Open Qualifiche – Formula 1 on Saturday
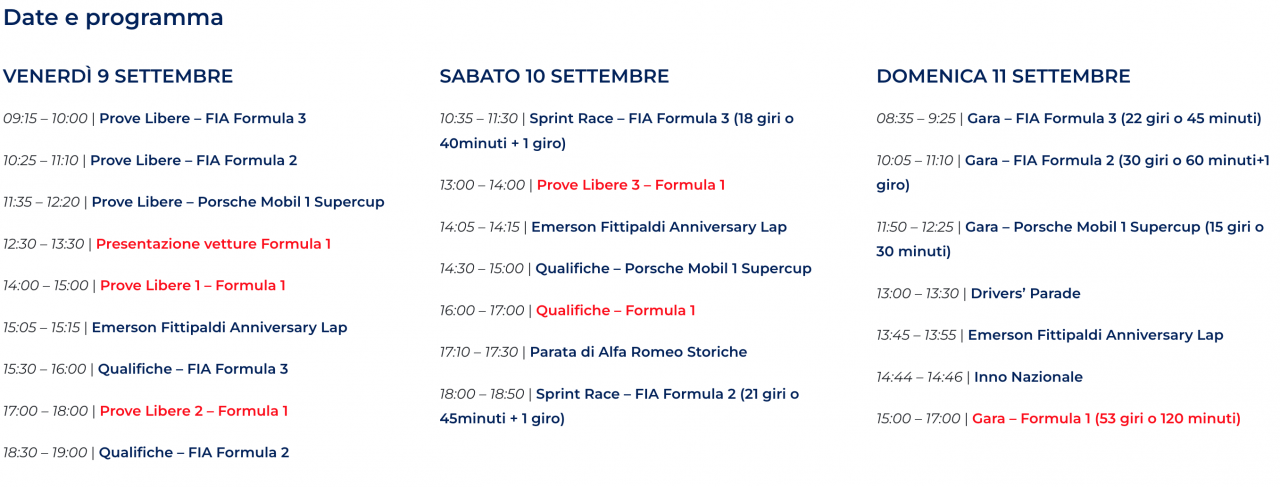Image resolution: width=1280 pixels, height=487 pixels. 615,311
